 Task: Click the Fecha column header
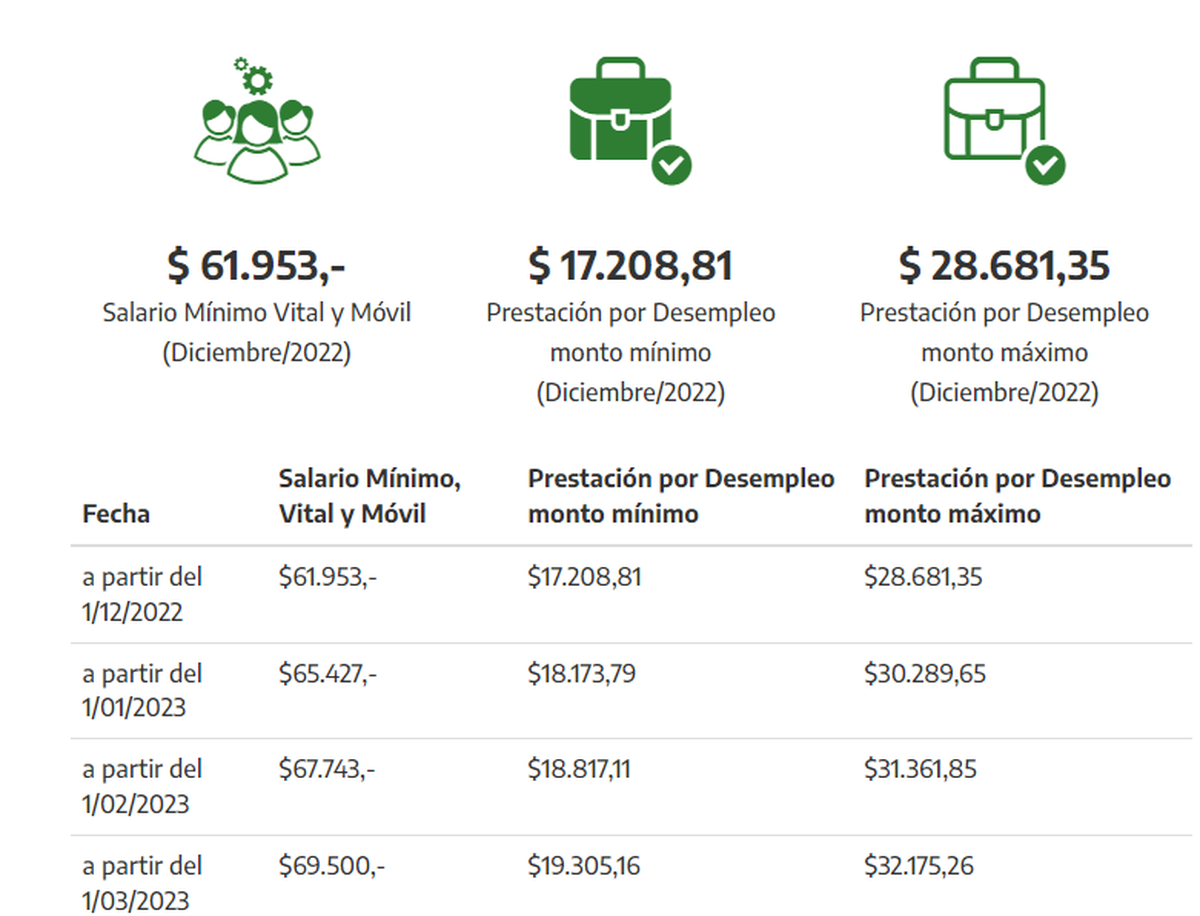point(116,514)
